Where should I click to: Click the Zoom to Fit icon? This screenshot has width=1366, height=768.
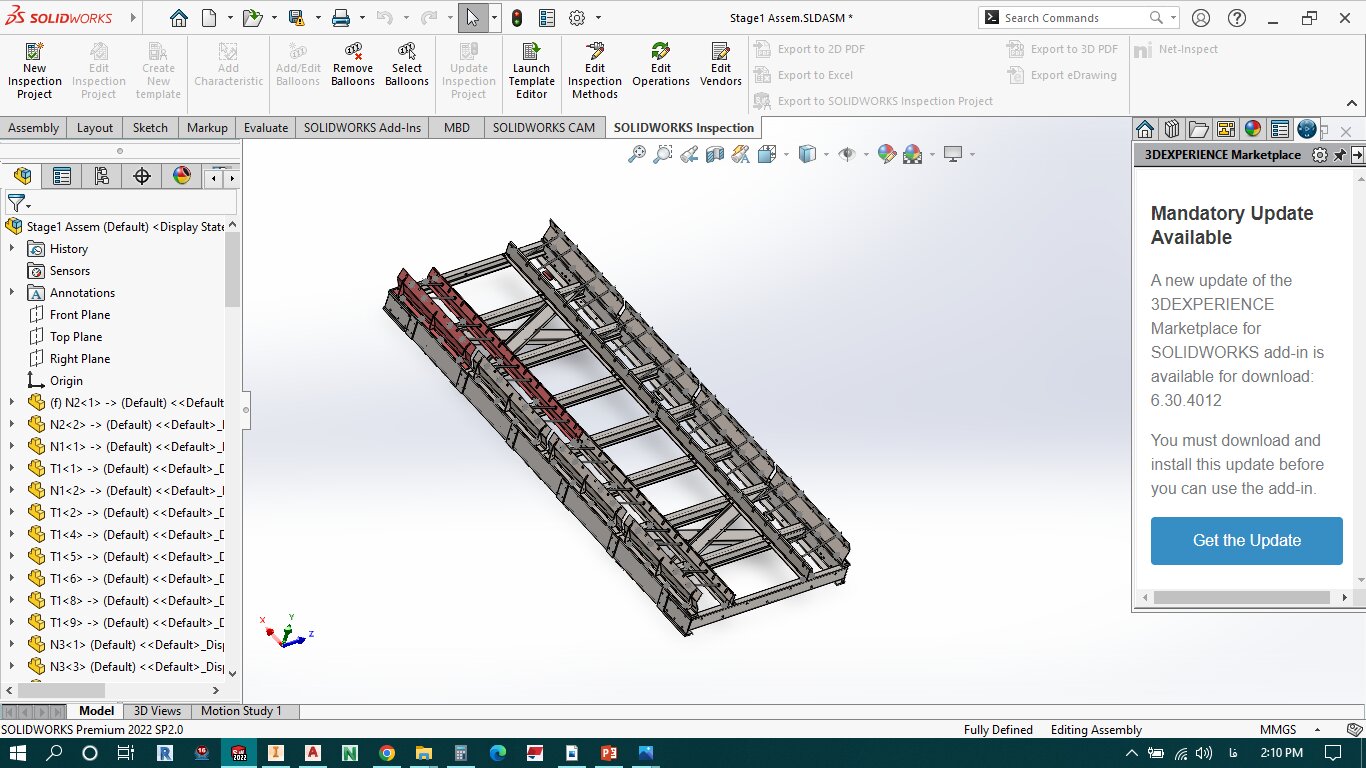(636, 154)
